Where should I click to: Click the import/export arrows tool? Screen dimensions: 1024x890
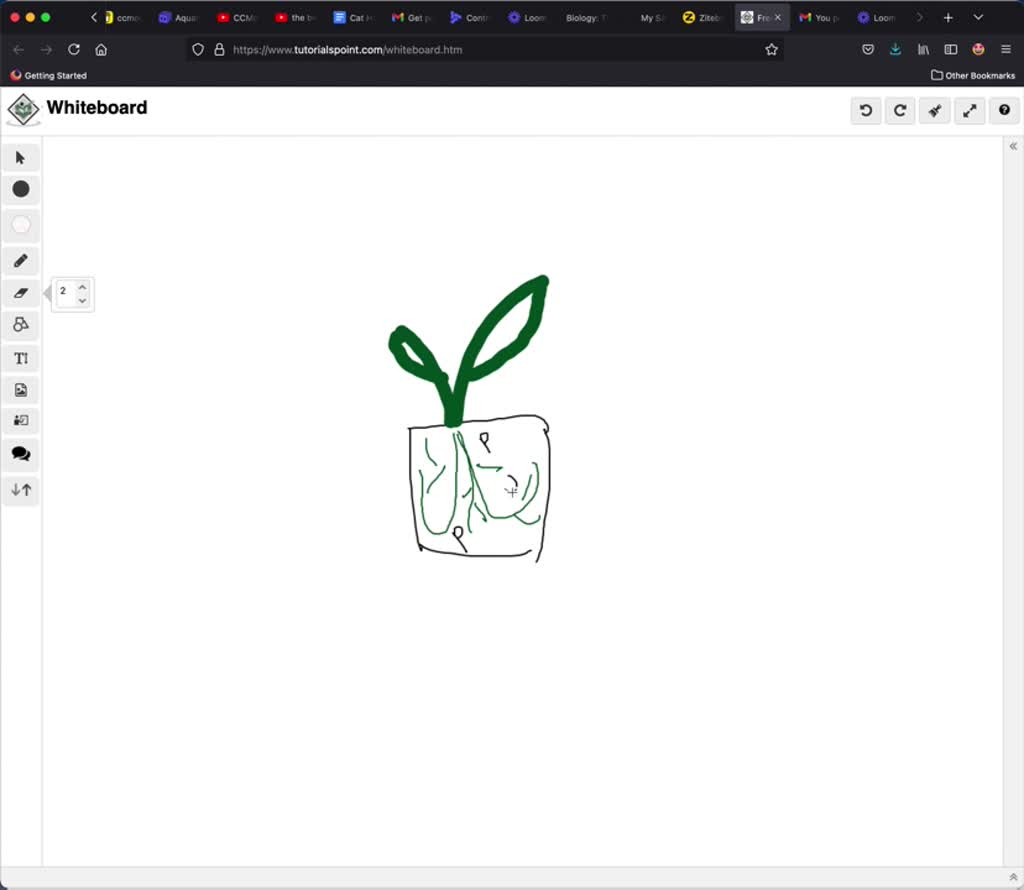click(x=20, y=490)
